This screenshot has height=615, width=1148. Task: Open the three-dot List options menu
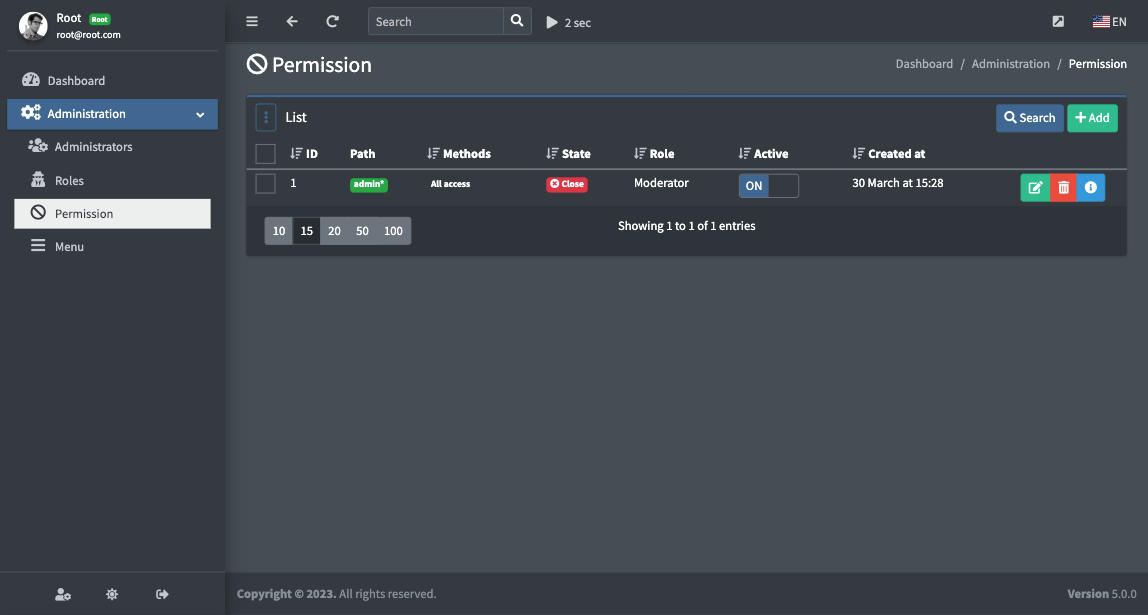coord(266,117)
